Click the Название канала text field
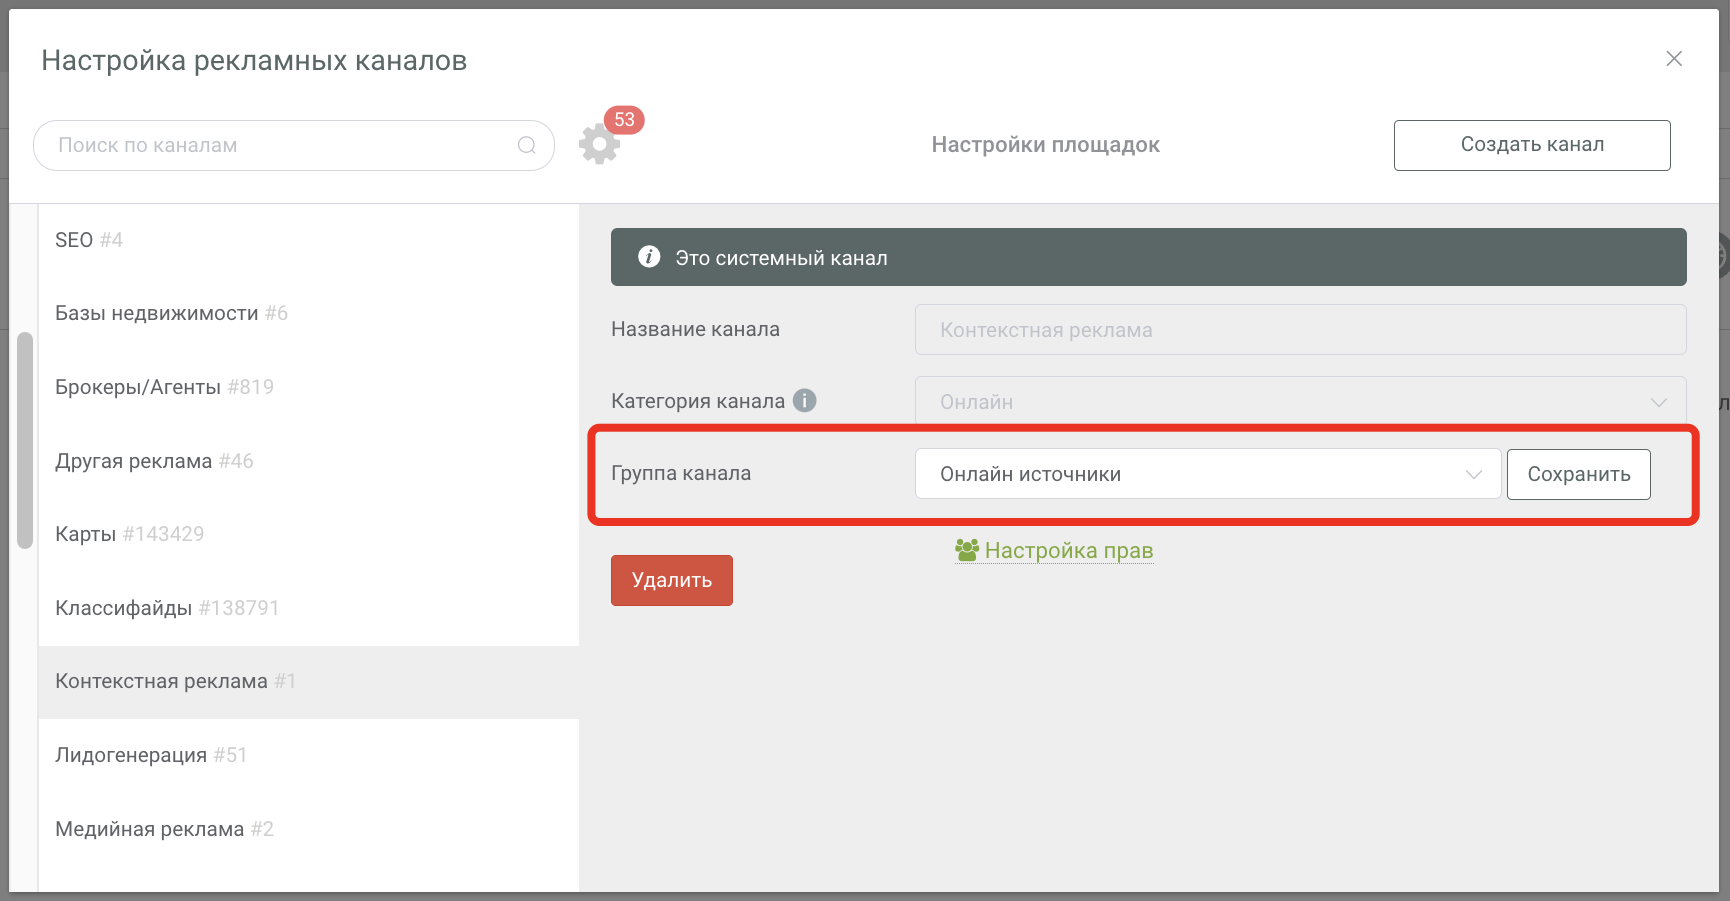 click(1299, 330)
